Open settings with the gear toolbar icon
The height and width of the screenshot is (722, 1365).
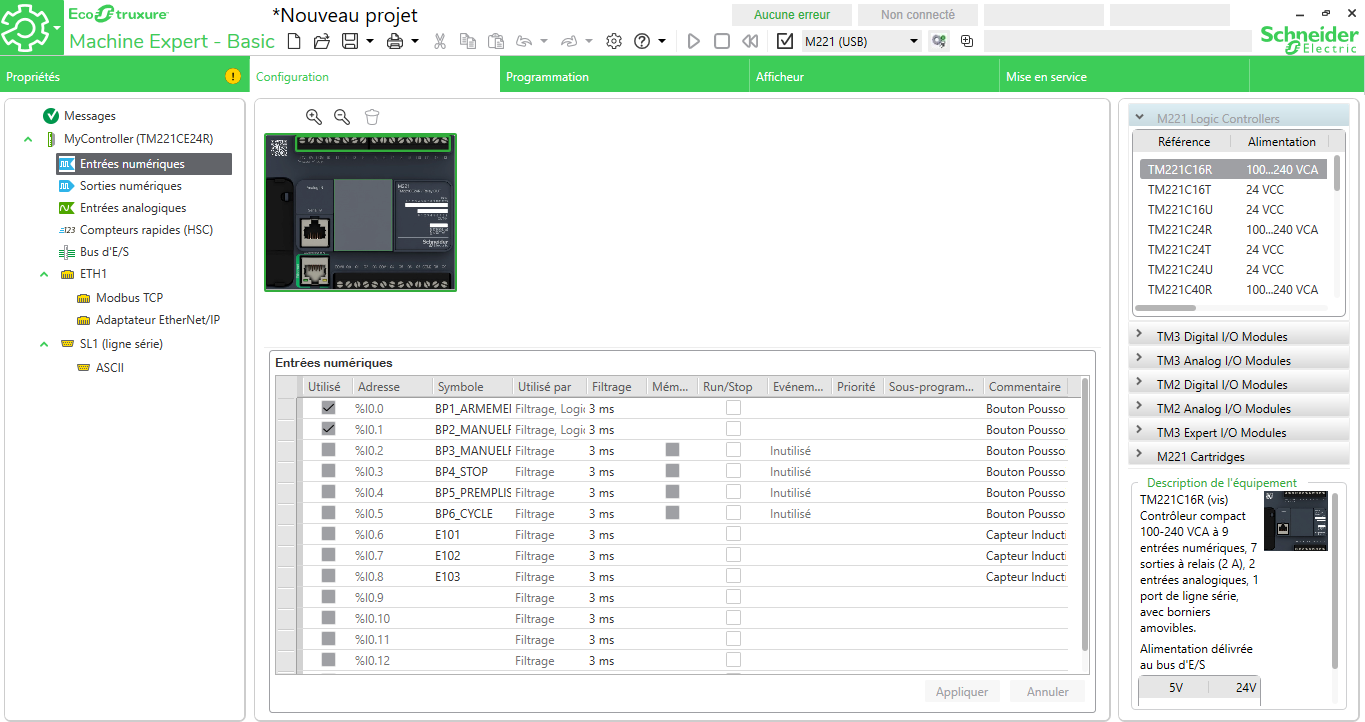point(614,41)
